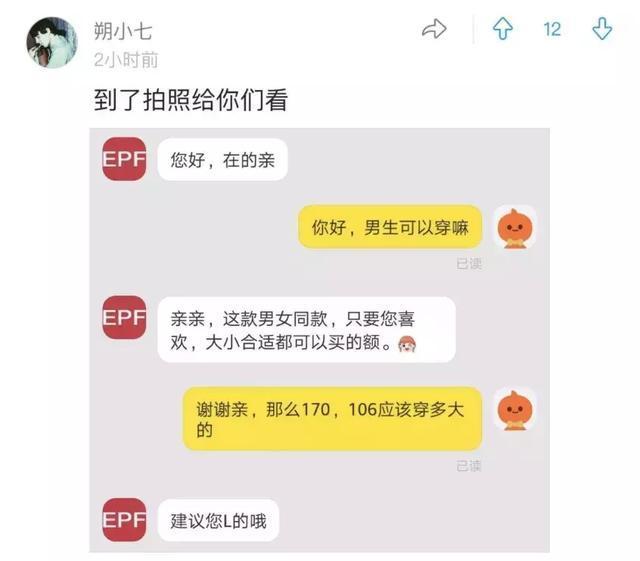
Task: Click the bottom EPF shop avatar
Action: coord(124,520)
